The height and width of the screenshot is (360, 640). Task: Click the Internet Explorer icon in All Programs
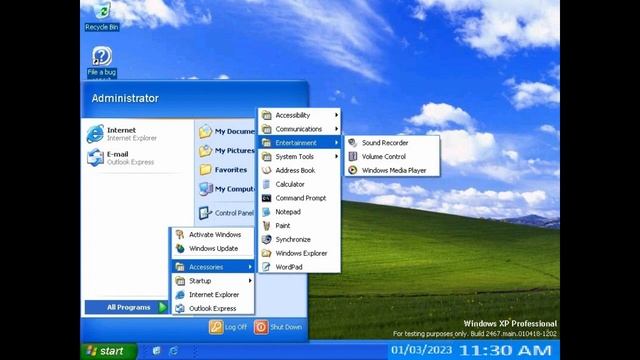(x=180, y=295)
